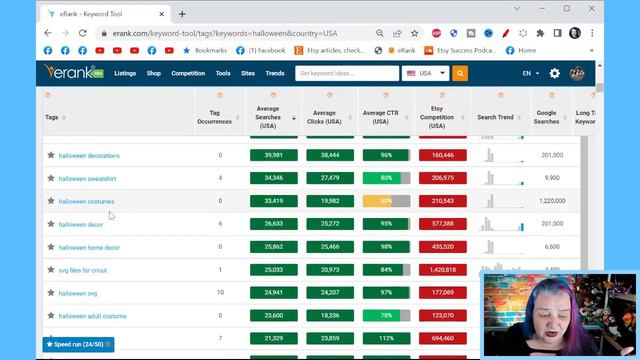
Task: Star the halloween costumes tag
Action: click(x=51, y=201)
